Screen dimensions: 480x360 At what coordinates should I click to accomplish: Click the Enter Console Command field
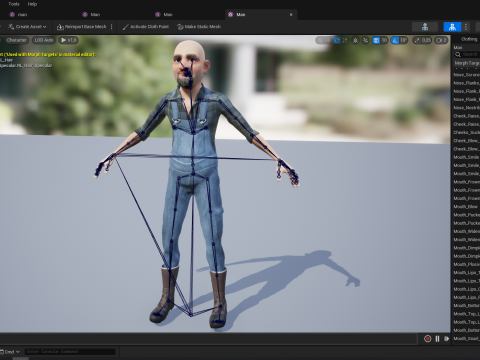tap(70, 352)
